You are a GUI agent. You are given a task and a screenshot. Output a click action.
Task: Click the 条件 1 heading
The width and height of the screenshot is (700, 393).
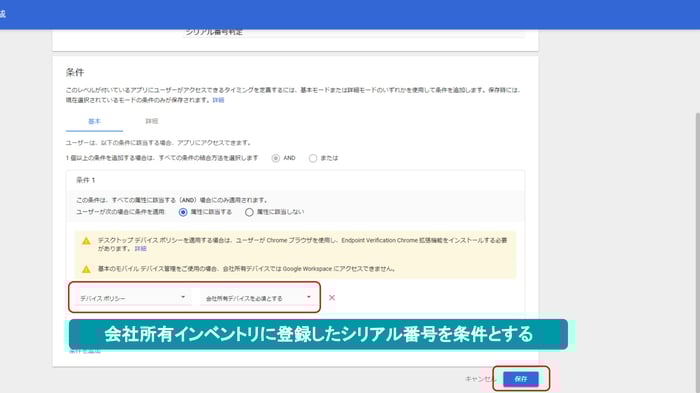coord(86,180)
